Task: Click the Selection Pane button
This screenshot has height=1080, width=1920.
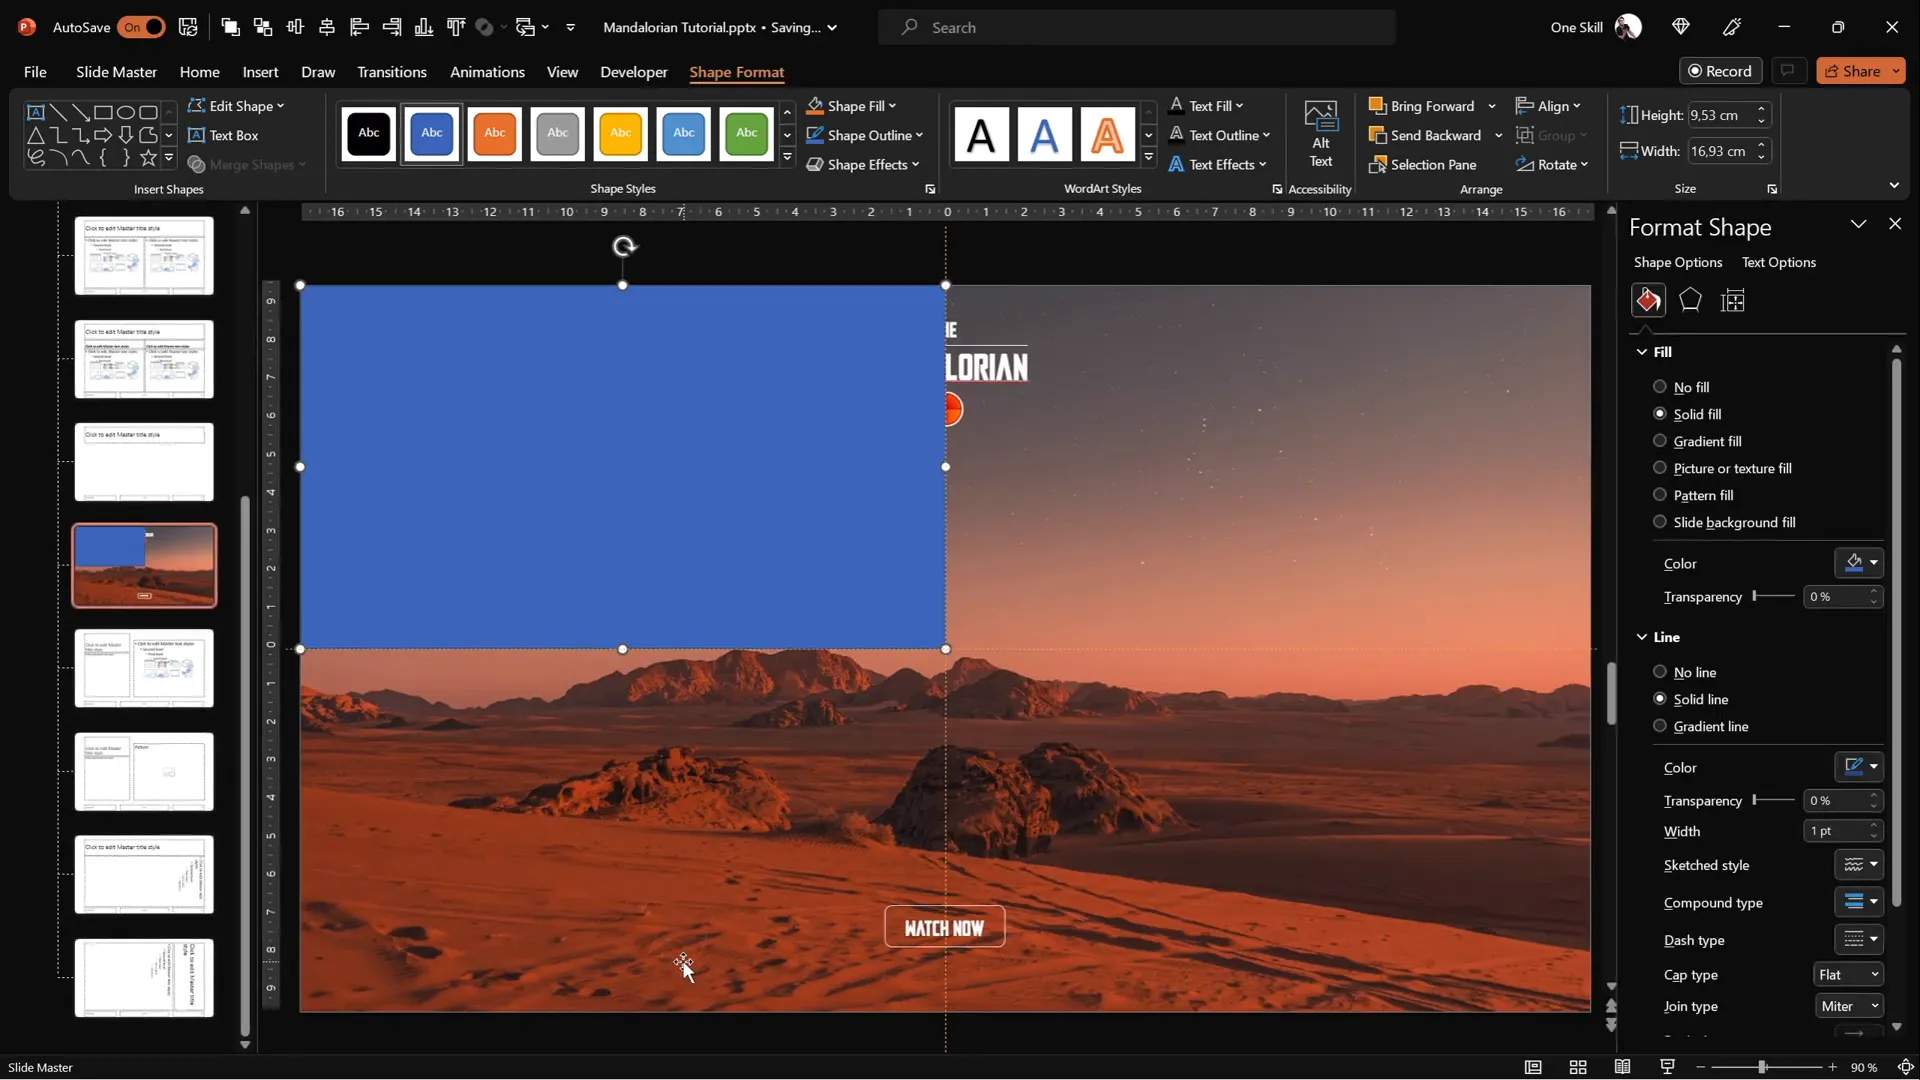Action: [1423, 164]
